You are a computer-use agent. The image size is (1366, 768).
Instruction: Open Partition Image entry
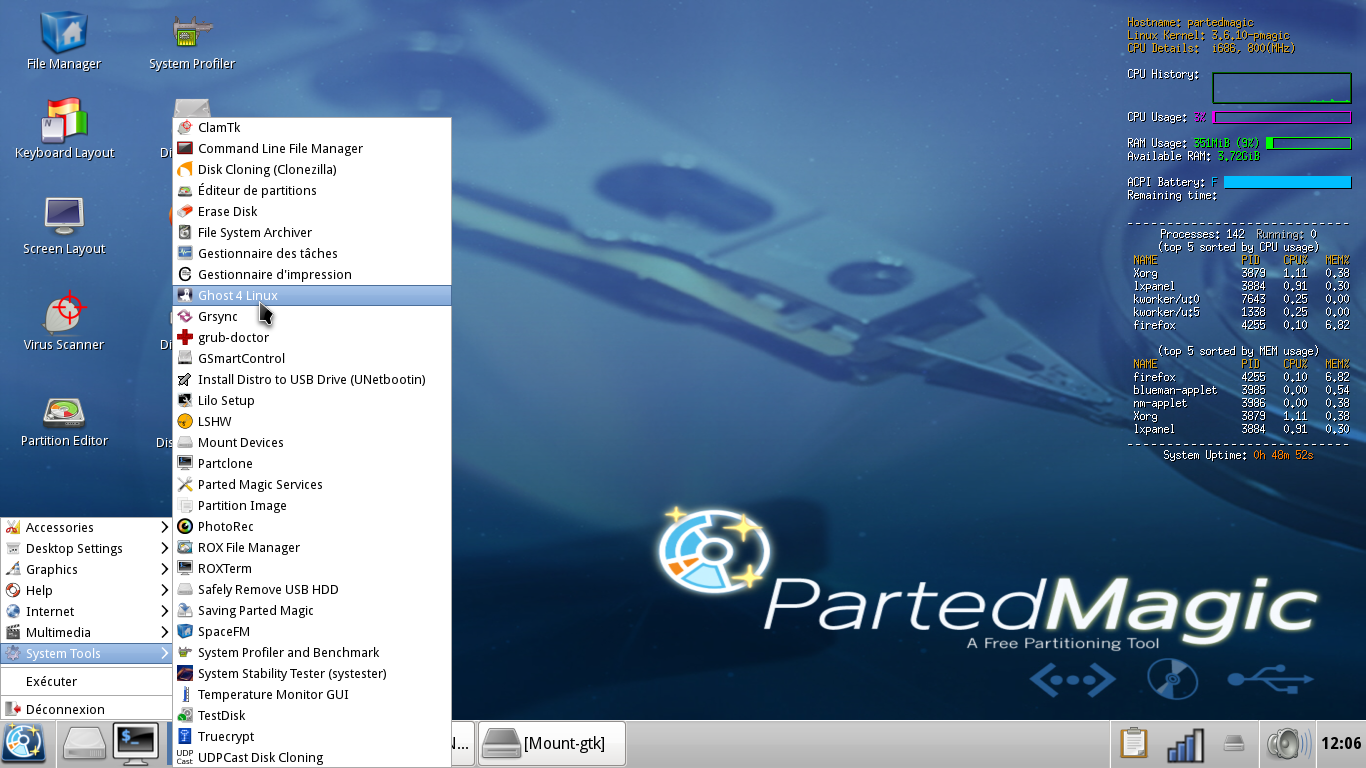point(312,505)
